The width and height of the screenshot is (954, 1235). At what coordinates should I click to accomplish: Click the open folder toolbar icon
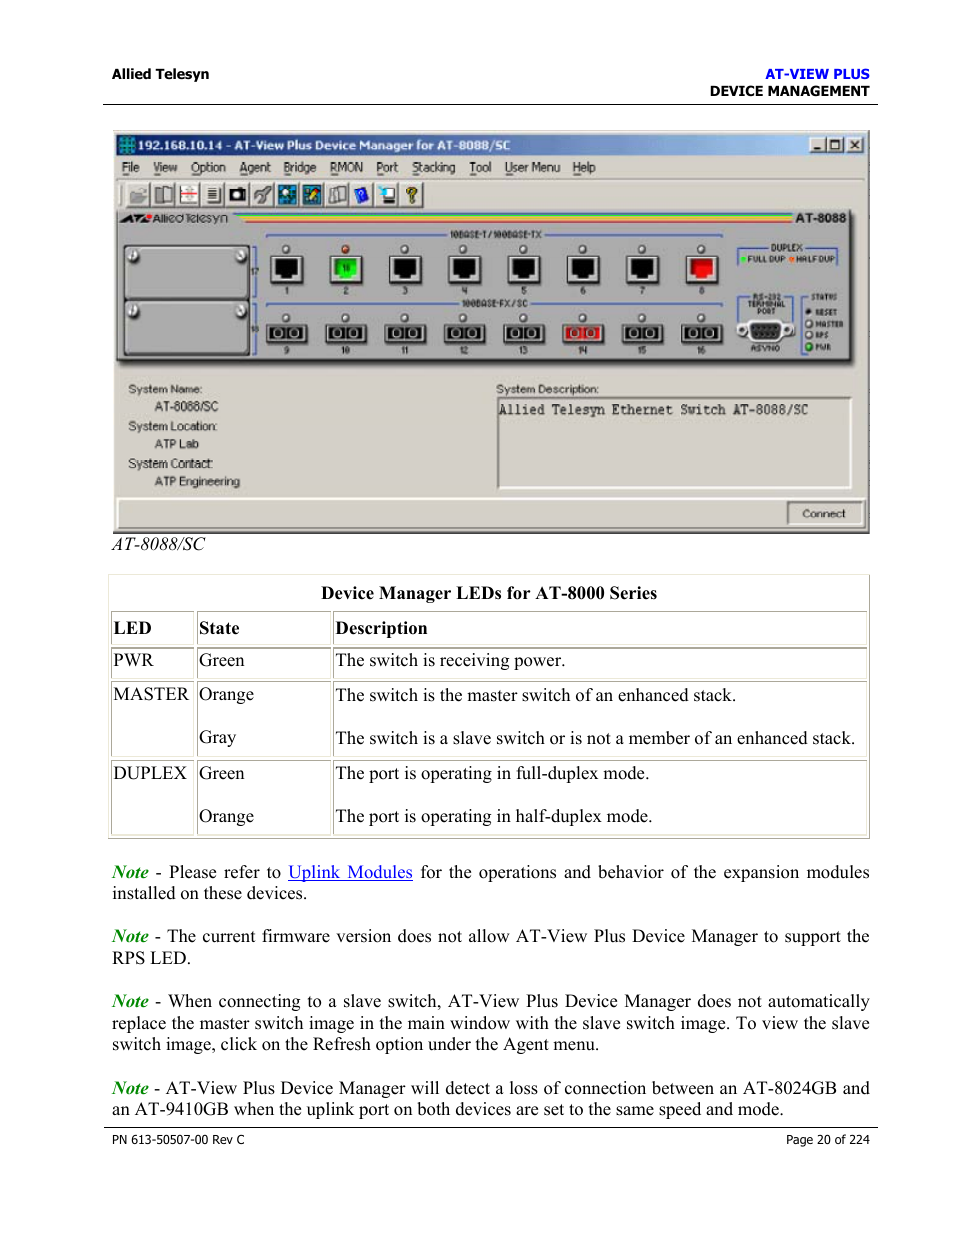[138, 194]
